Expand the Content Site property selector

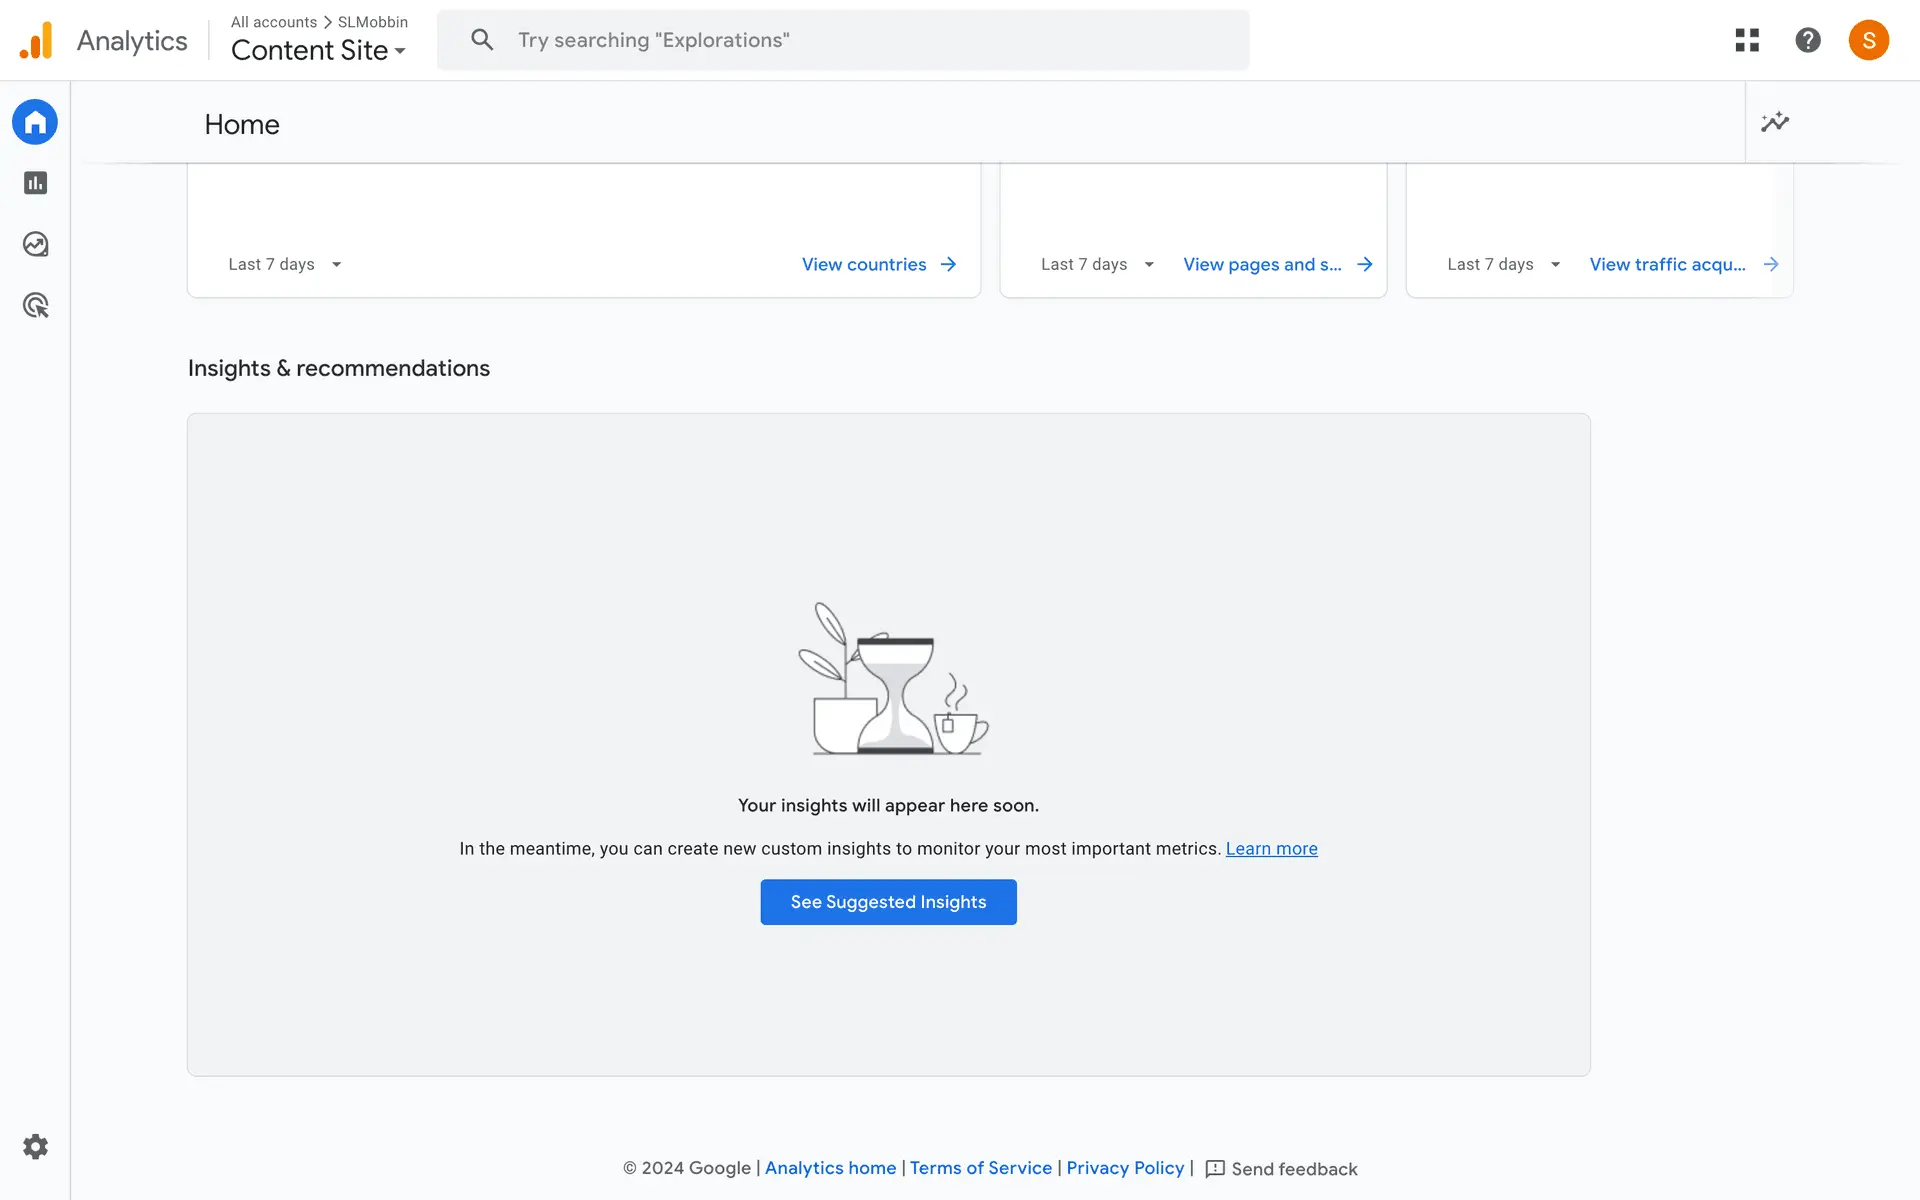click(x=318, y=50)
